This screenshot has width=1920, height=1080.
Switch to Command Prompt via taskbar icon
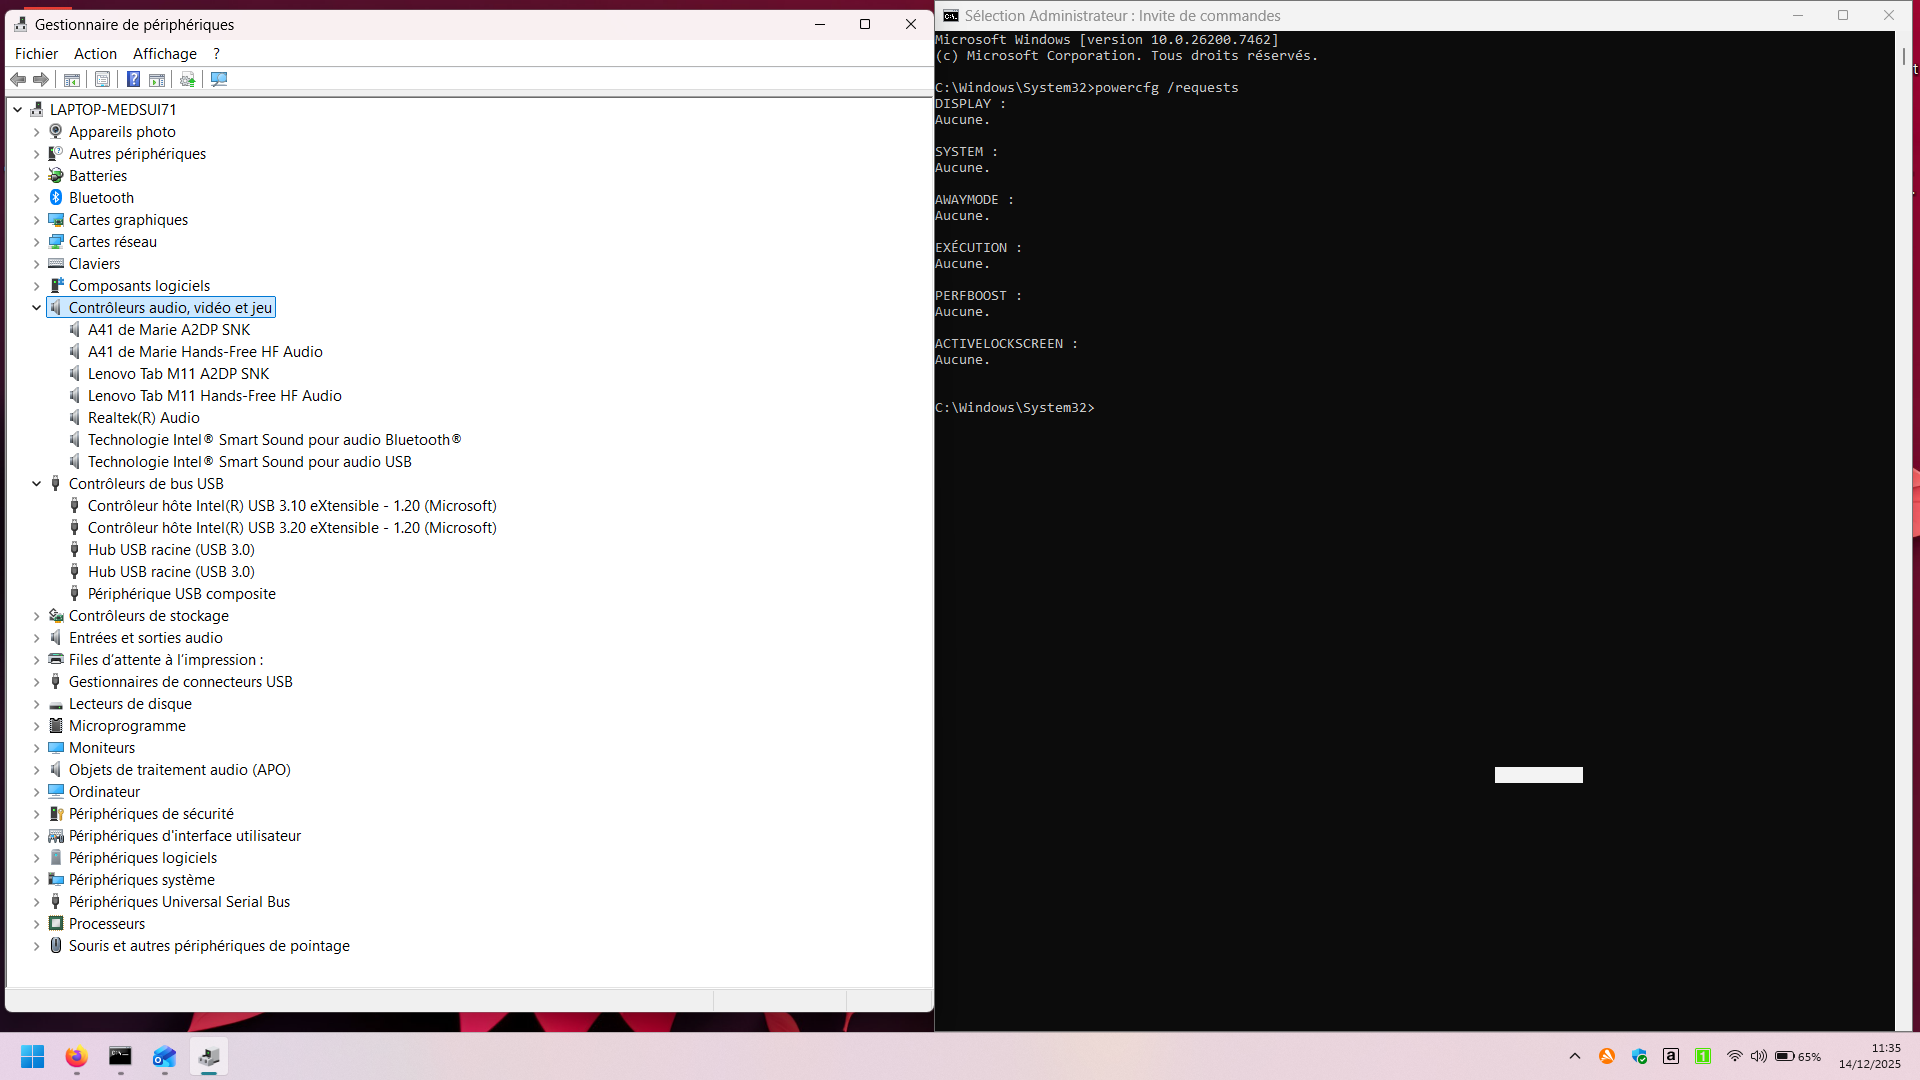pyautogui.click(x=120, y=1056)
